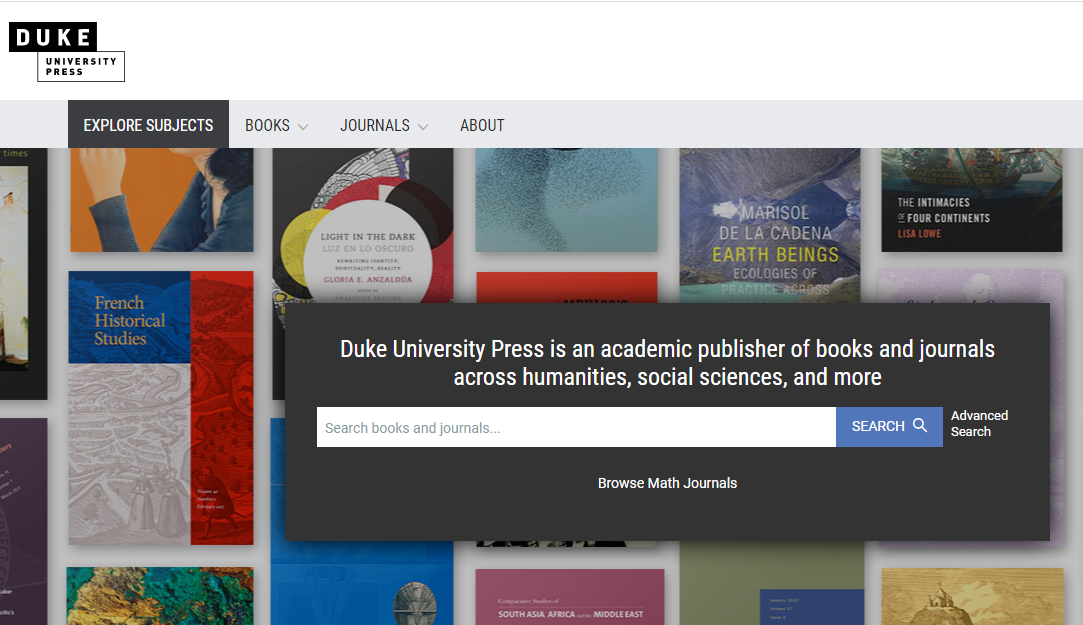Open Light in the Dark book cover
1083x625 pixels.
click(x=363, y=226)
